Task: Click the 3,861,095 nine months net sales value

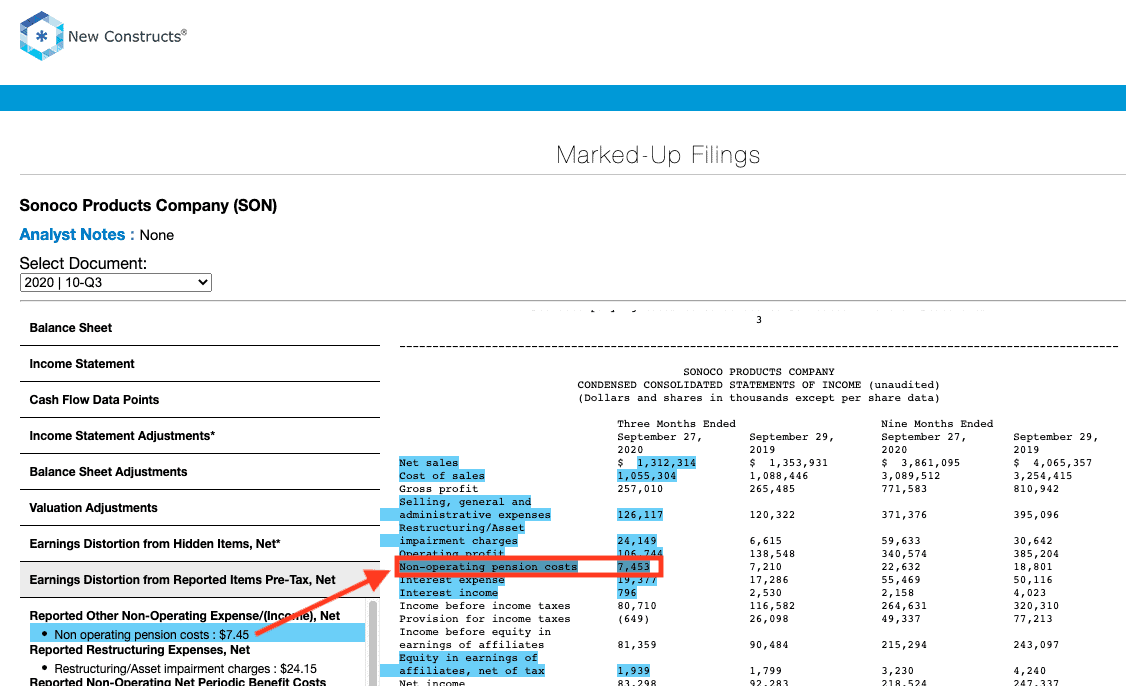Action: (930, 463)
